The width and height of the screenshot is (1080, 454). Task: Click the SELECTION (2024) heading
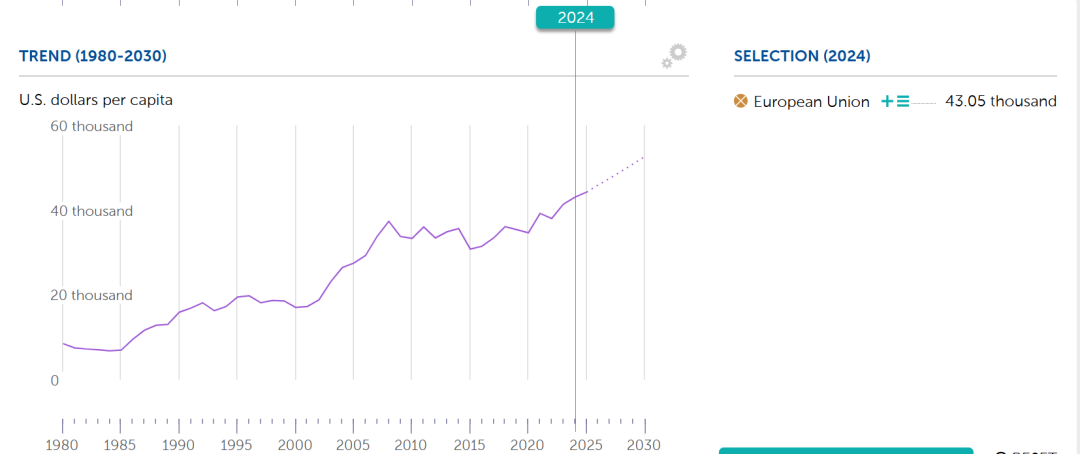802,56
